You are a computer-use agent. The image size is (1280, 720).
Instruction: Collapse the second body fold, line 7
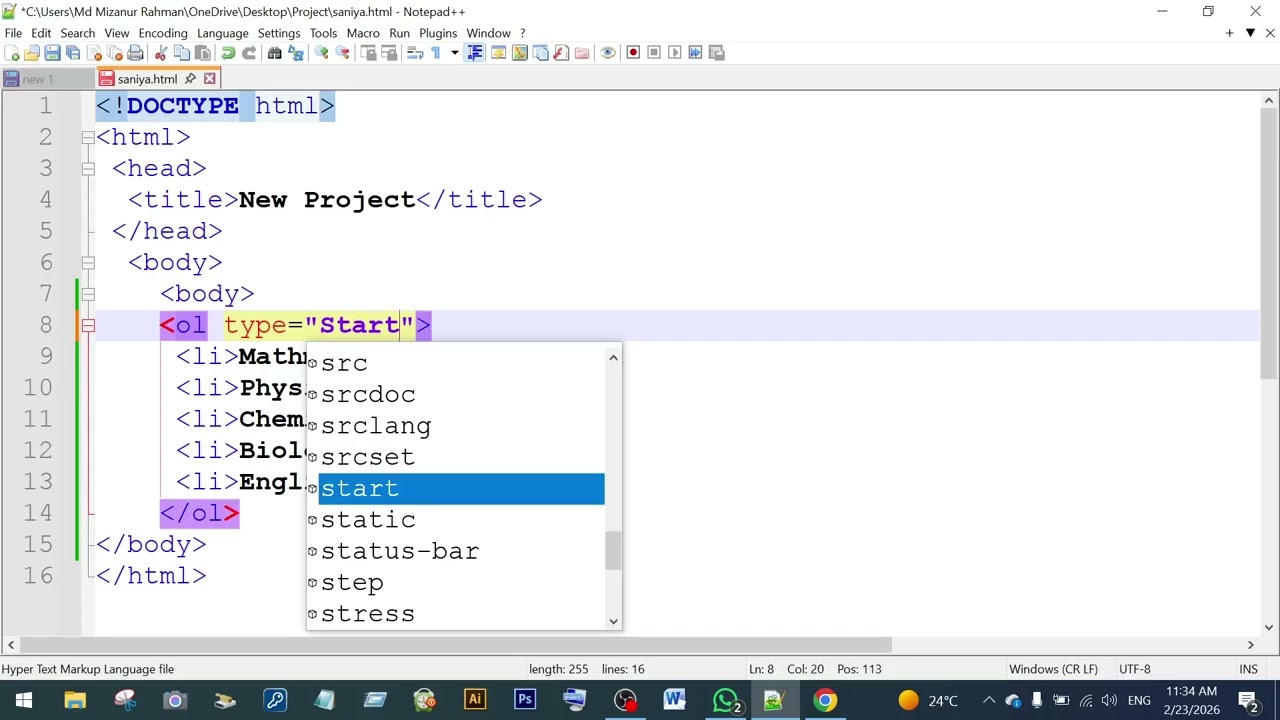(88, 294)
